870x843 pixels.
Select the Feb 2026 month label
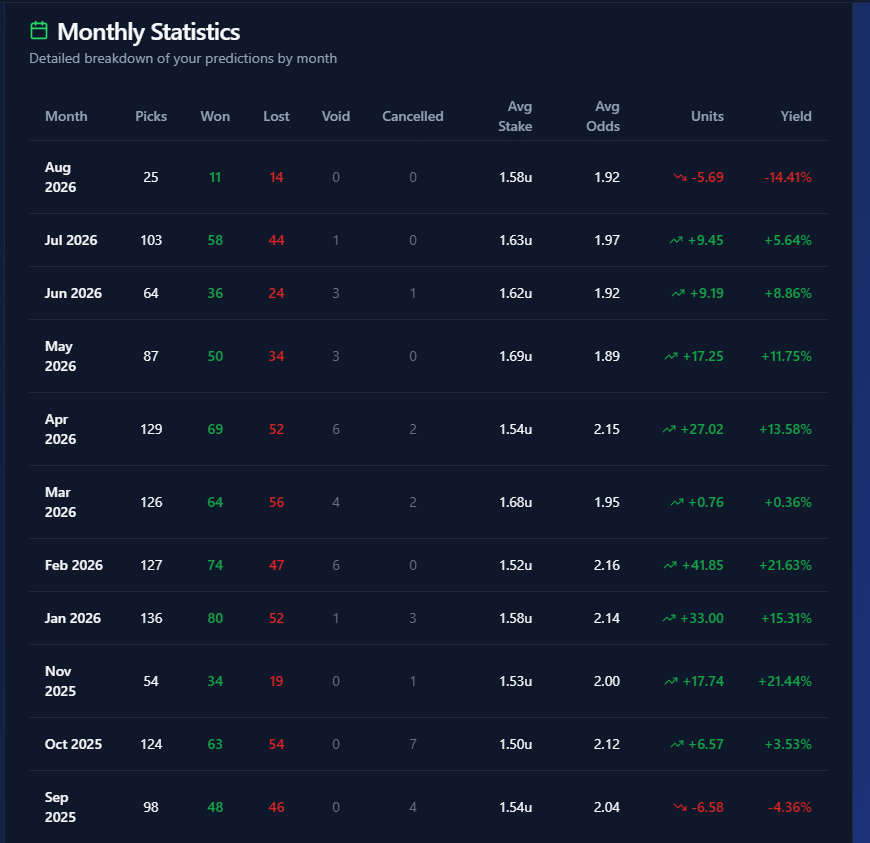coord(74,565)
